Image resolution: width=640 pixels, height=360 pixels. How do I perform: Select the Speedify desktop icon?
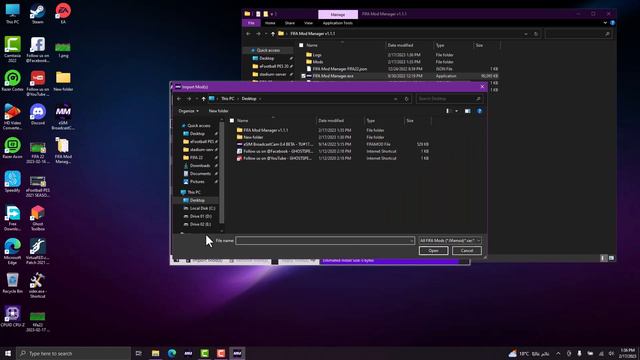12,182
